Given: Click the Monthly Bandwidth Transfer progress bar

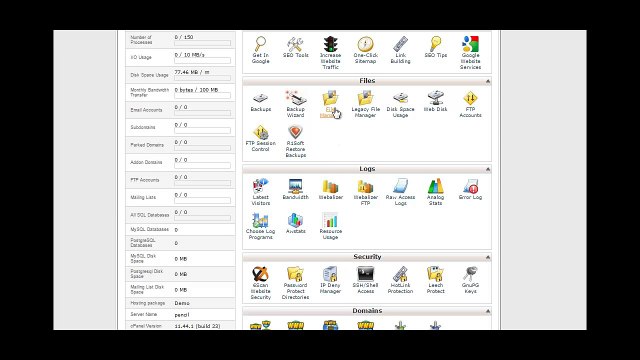Looking at the screenshot, I should pyautogui.click(x=202, y=96).
